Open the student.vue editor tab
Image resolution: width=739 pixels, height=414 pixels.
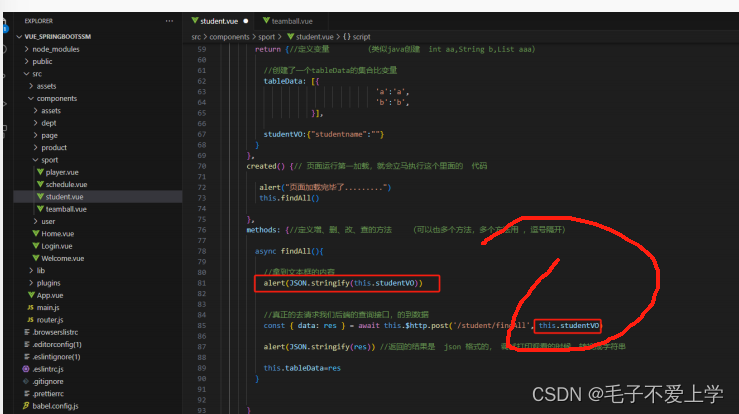(x=219, y=21)
